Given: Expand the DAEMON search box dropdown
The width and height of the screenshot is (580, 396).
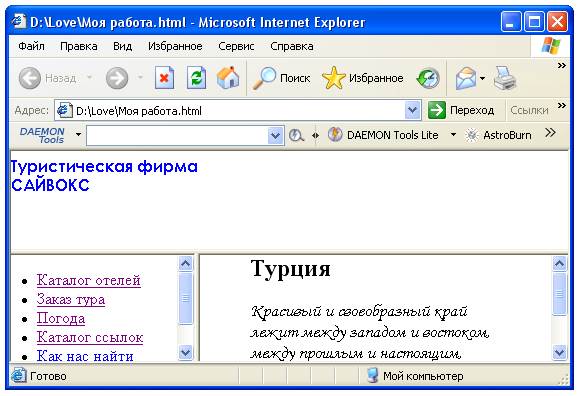Looking at the screenshot, I should click(276, 135).
